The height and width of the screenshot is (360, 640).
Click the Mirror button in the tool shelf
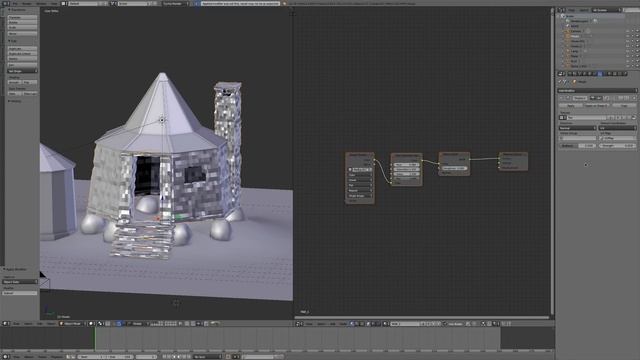[22, 33]
